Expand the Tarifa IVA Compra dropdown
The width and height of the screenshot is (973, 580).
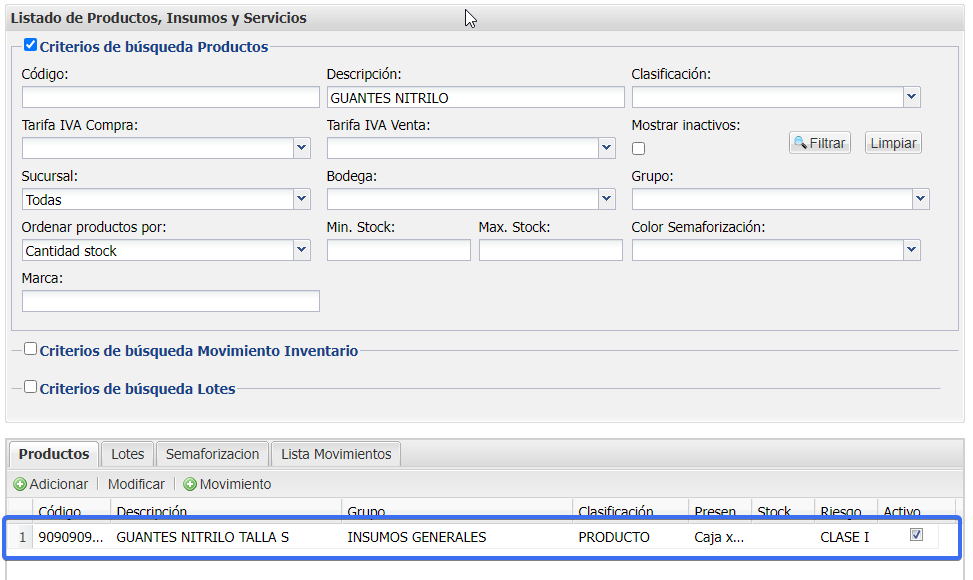click(302, 148)
